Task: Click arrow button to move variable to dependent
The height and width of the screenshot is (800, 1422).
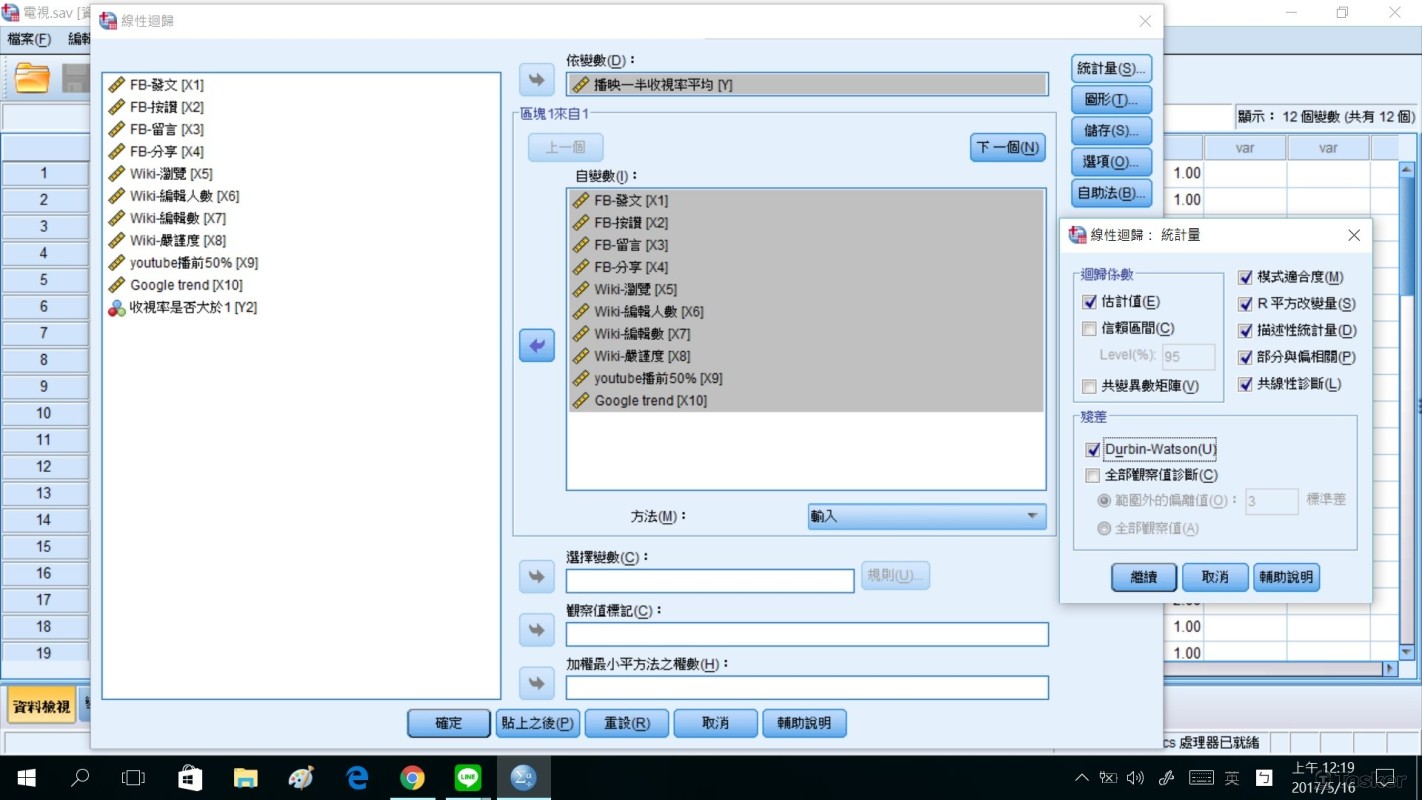Action: coord(537,80)
